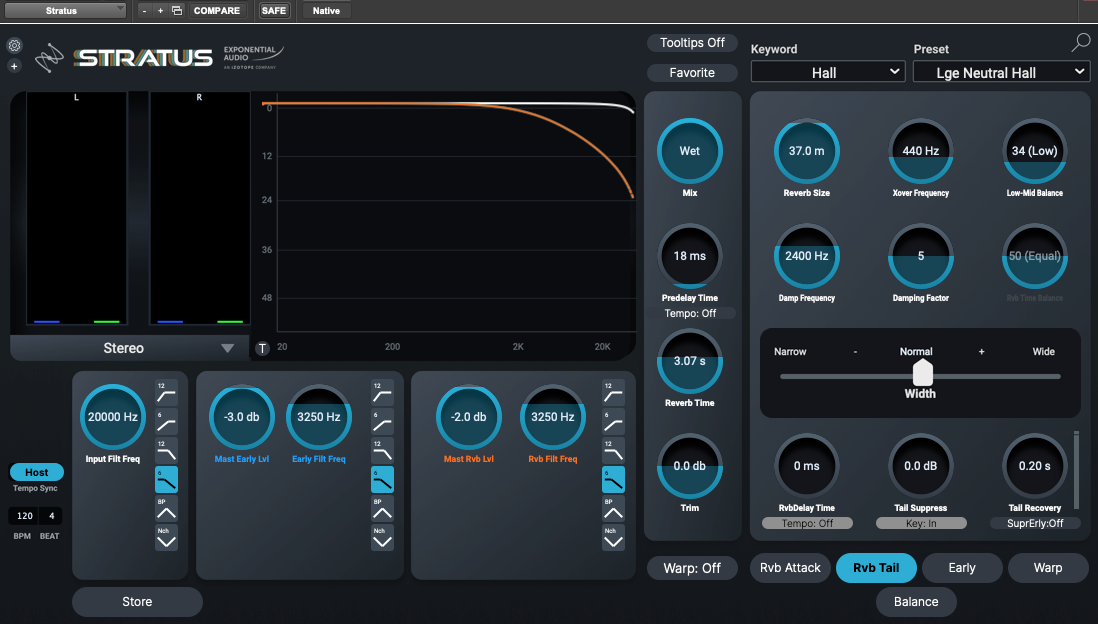Click the Mast Early Lvl knob

point(242,417)
